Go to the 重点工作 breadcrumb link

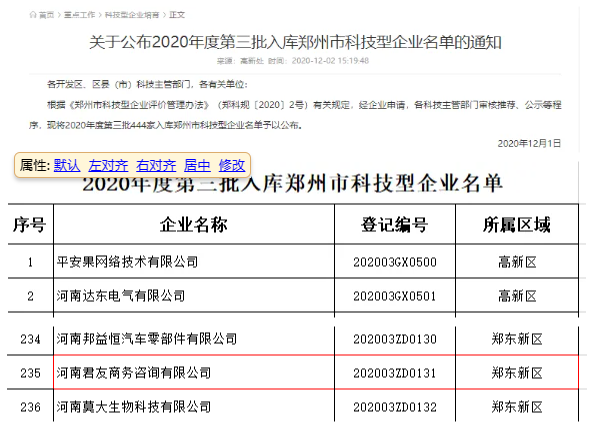pyautogui.click(x=79, y=15)
